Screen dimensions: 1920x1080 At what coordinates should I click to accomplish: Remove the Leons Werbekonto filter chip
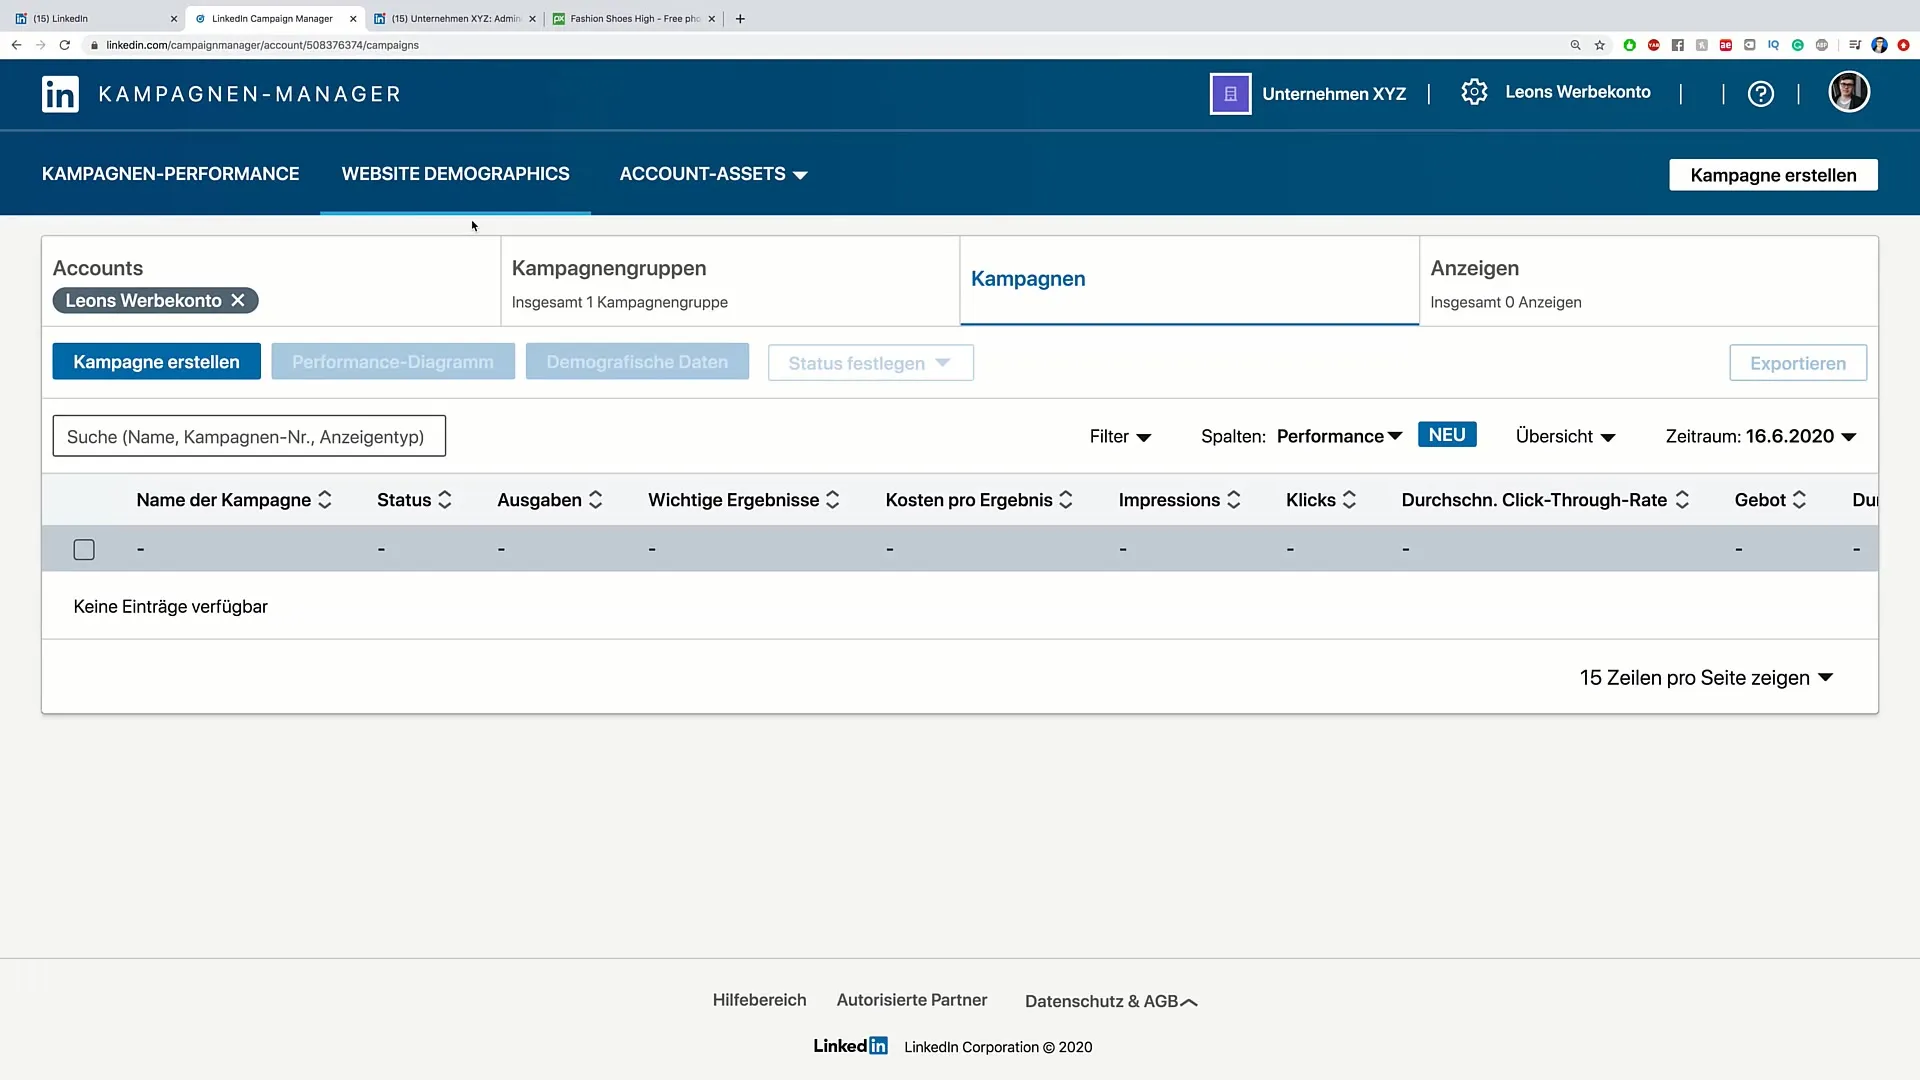238,300
